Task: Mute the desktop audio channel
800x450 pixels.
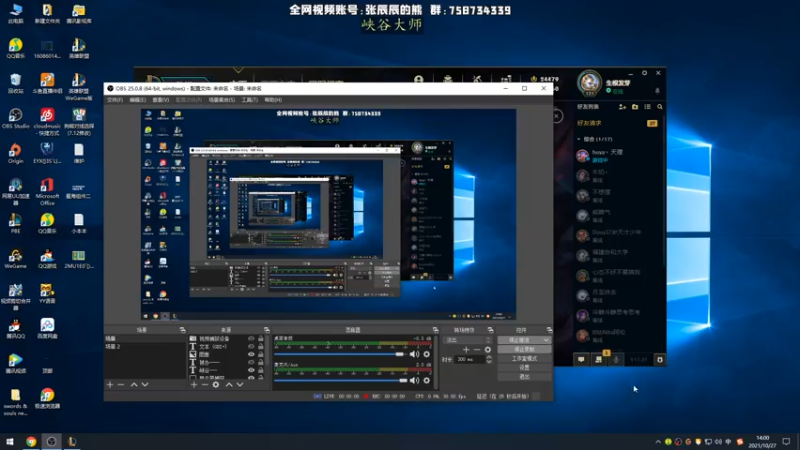Action: (x=414, y=354)
